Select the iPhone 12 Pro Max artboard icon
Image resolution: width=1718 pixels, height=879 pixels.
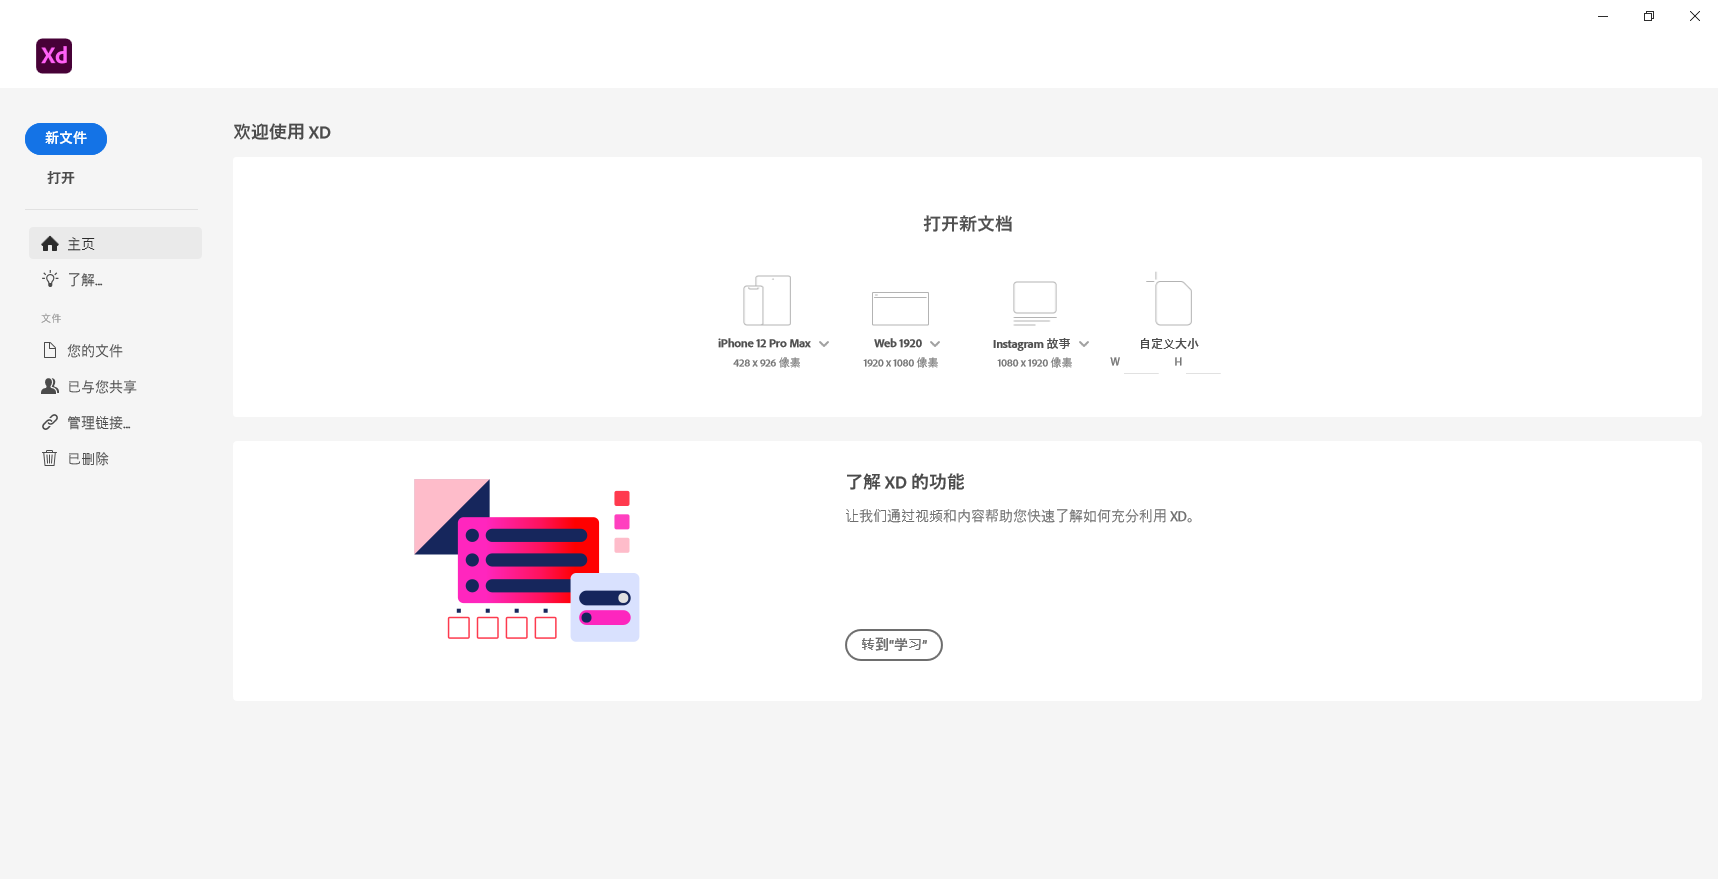[x=767, y=300]
